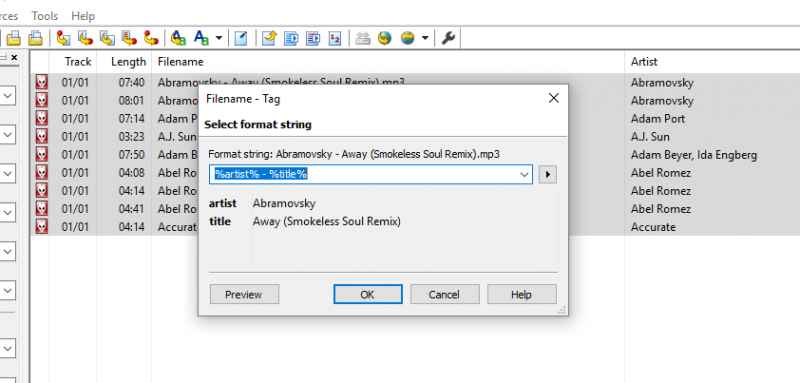
Task: Click the file icon of the 07:40 row
Action: coord(41,82)
